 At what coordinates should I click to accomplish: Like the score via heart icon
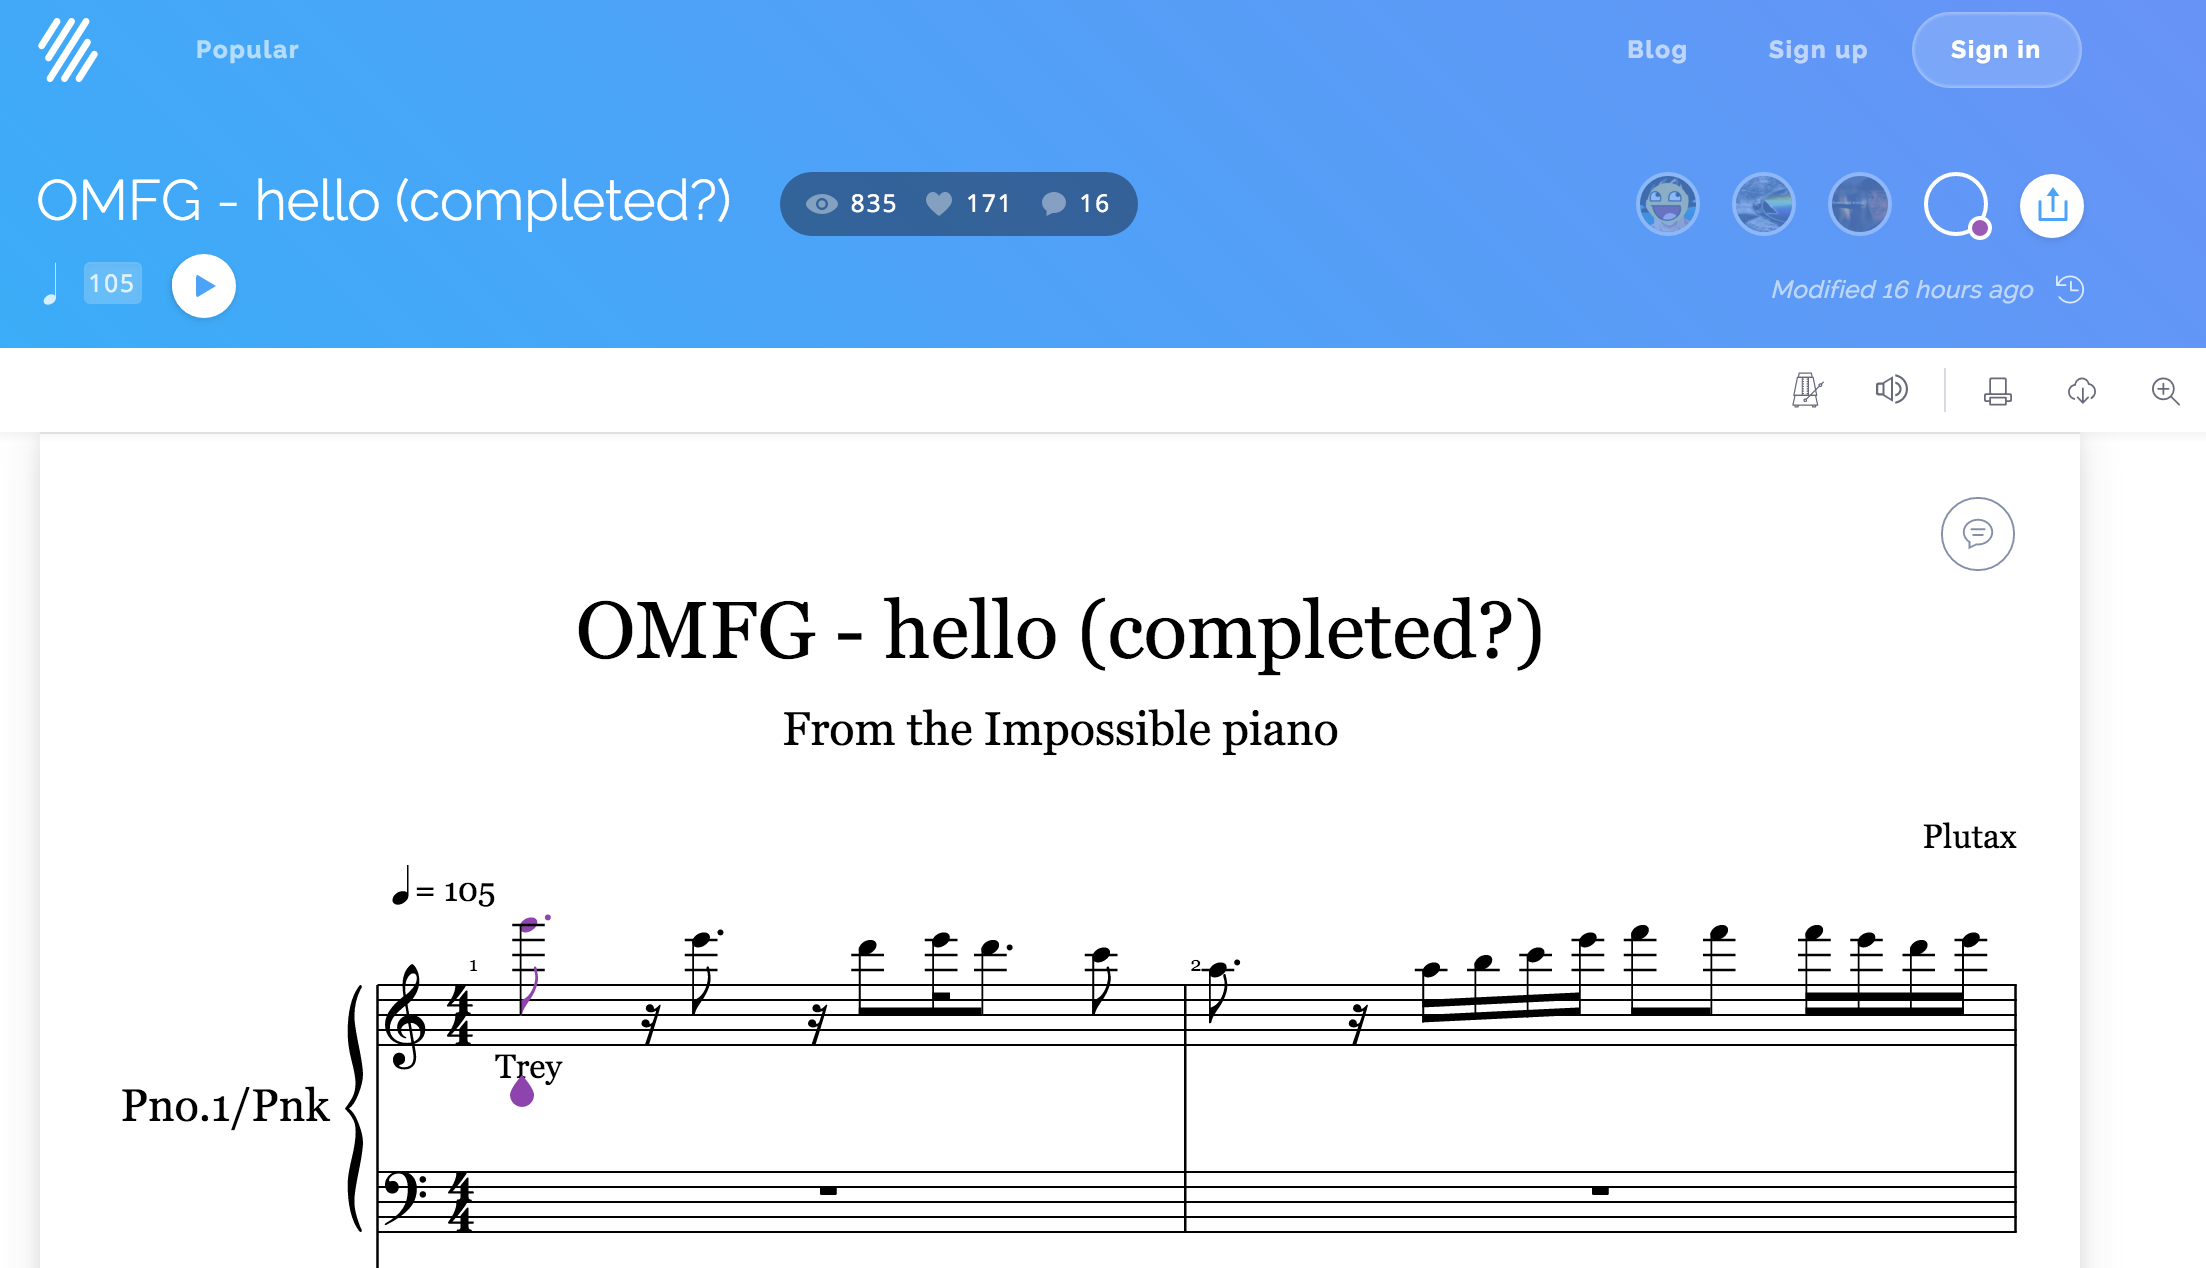point(939,204)
